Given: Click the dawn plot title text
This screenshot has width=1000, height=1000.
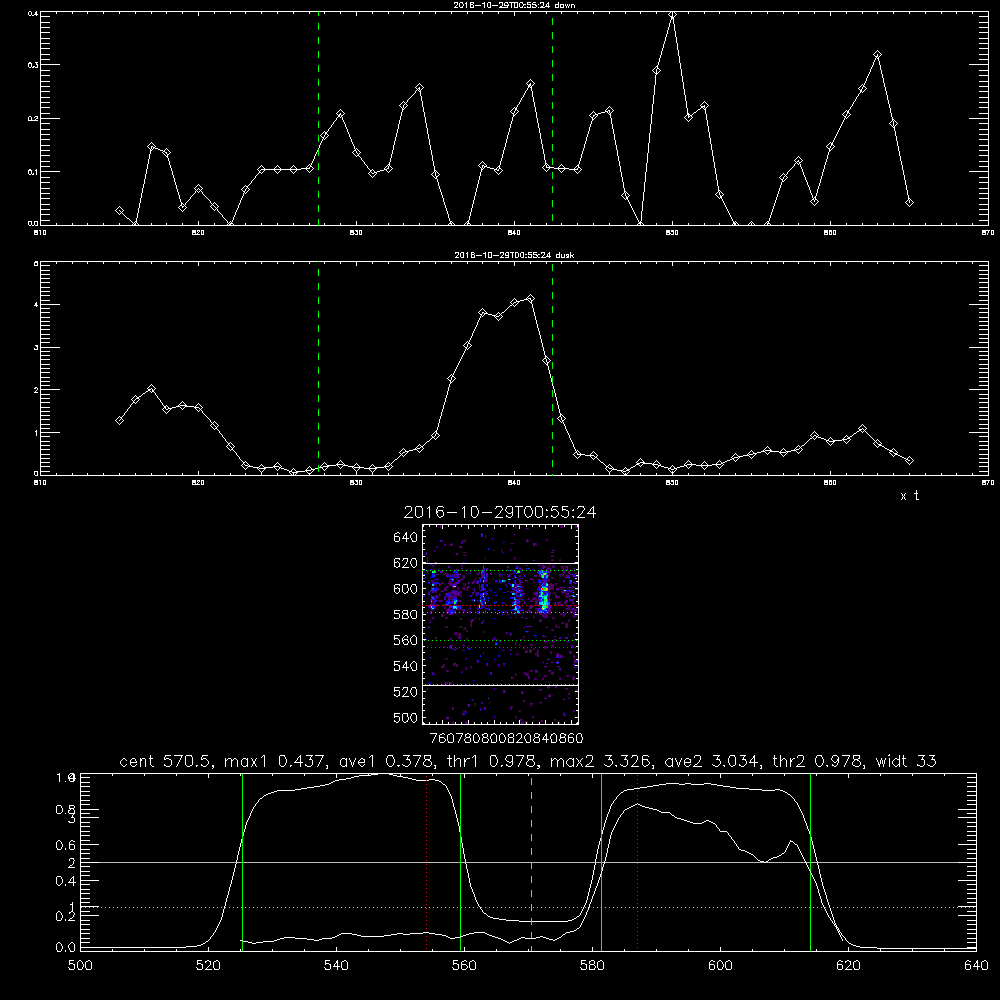Looking at the screenshot, I should pyautogui.click(x=514, y=5).
